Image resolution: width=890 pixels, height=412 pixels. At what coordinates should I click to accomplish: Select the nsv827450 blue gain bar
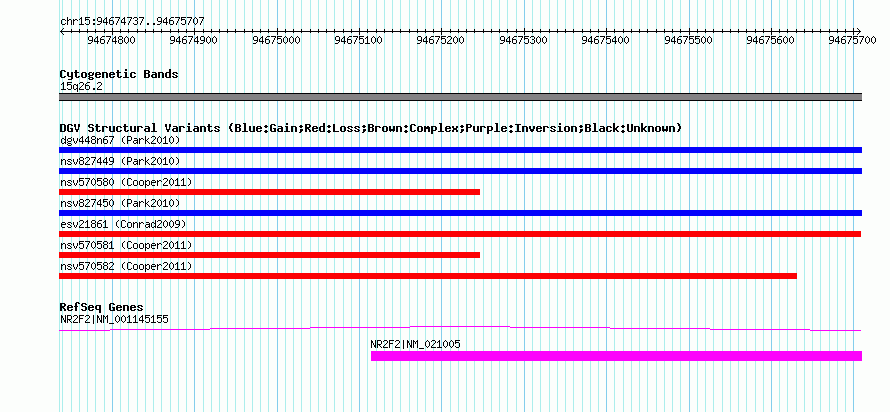[x=460, y=213]
